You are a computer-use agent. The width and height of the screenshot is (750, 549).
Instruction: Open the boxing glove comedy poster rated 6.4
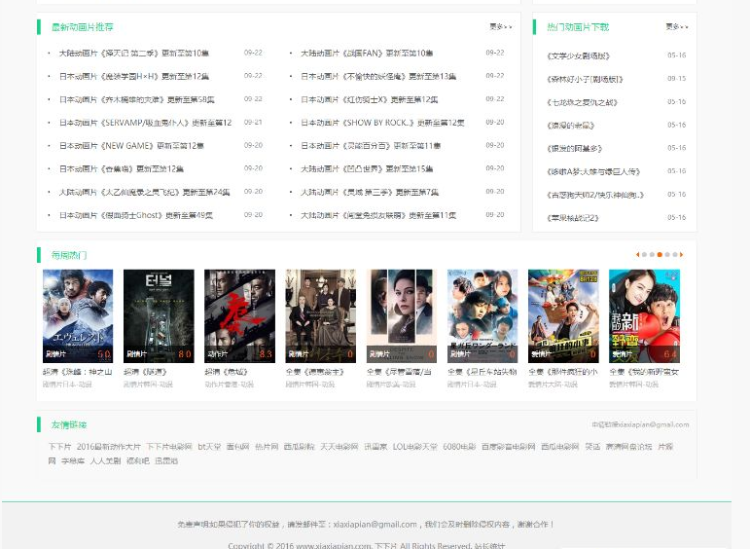coord(644,316)
